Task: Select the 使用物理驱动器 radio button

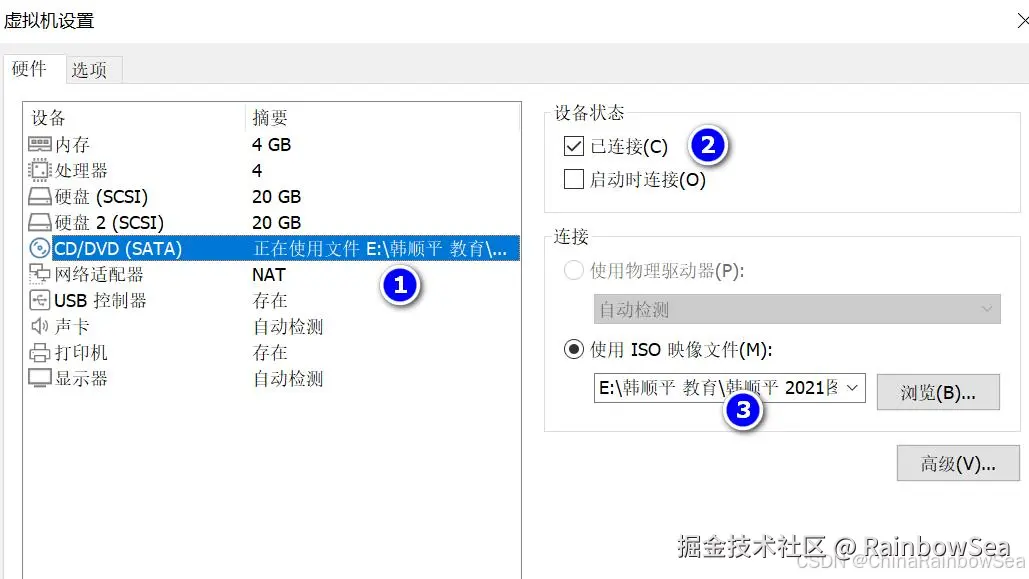Action: coord(574,270)
